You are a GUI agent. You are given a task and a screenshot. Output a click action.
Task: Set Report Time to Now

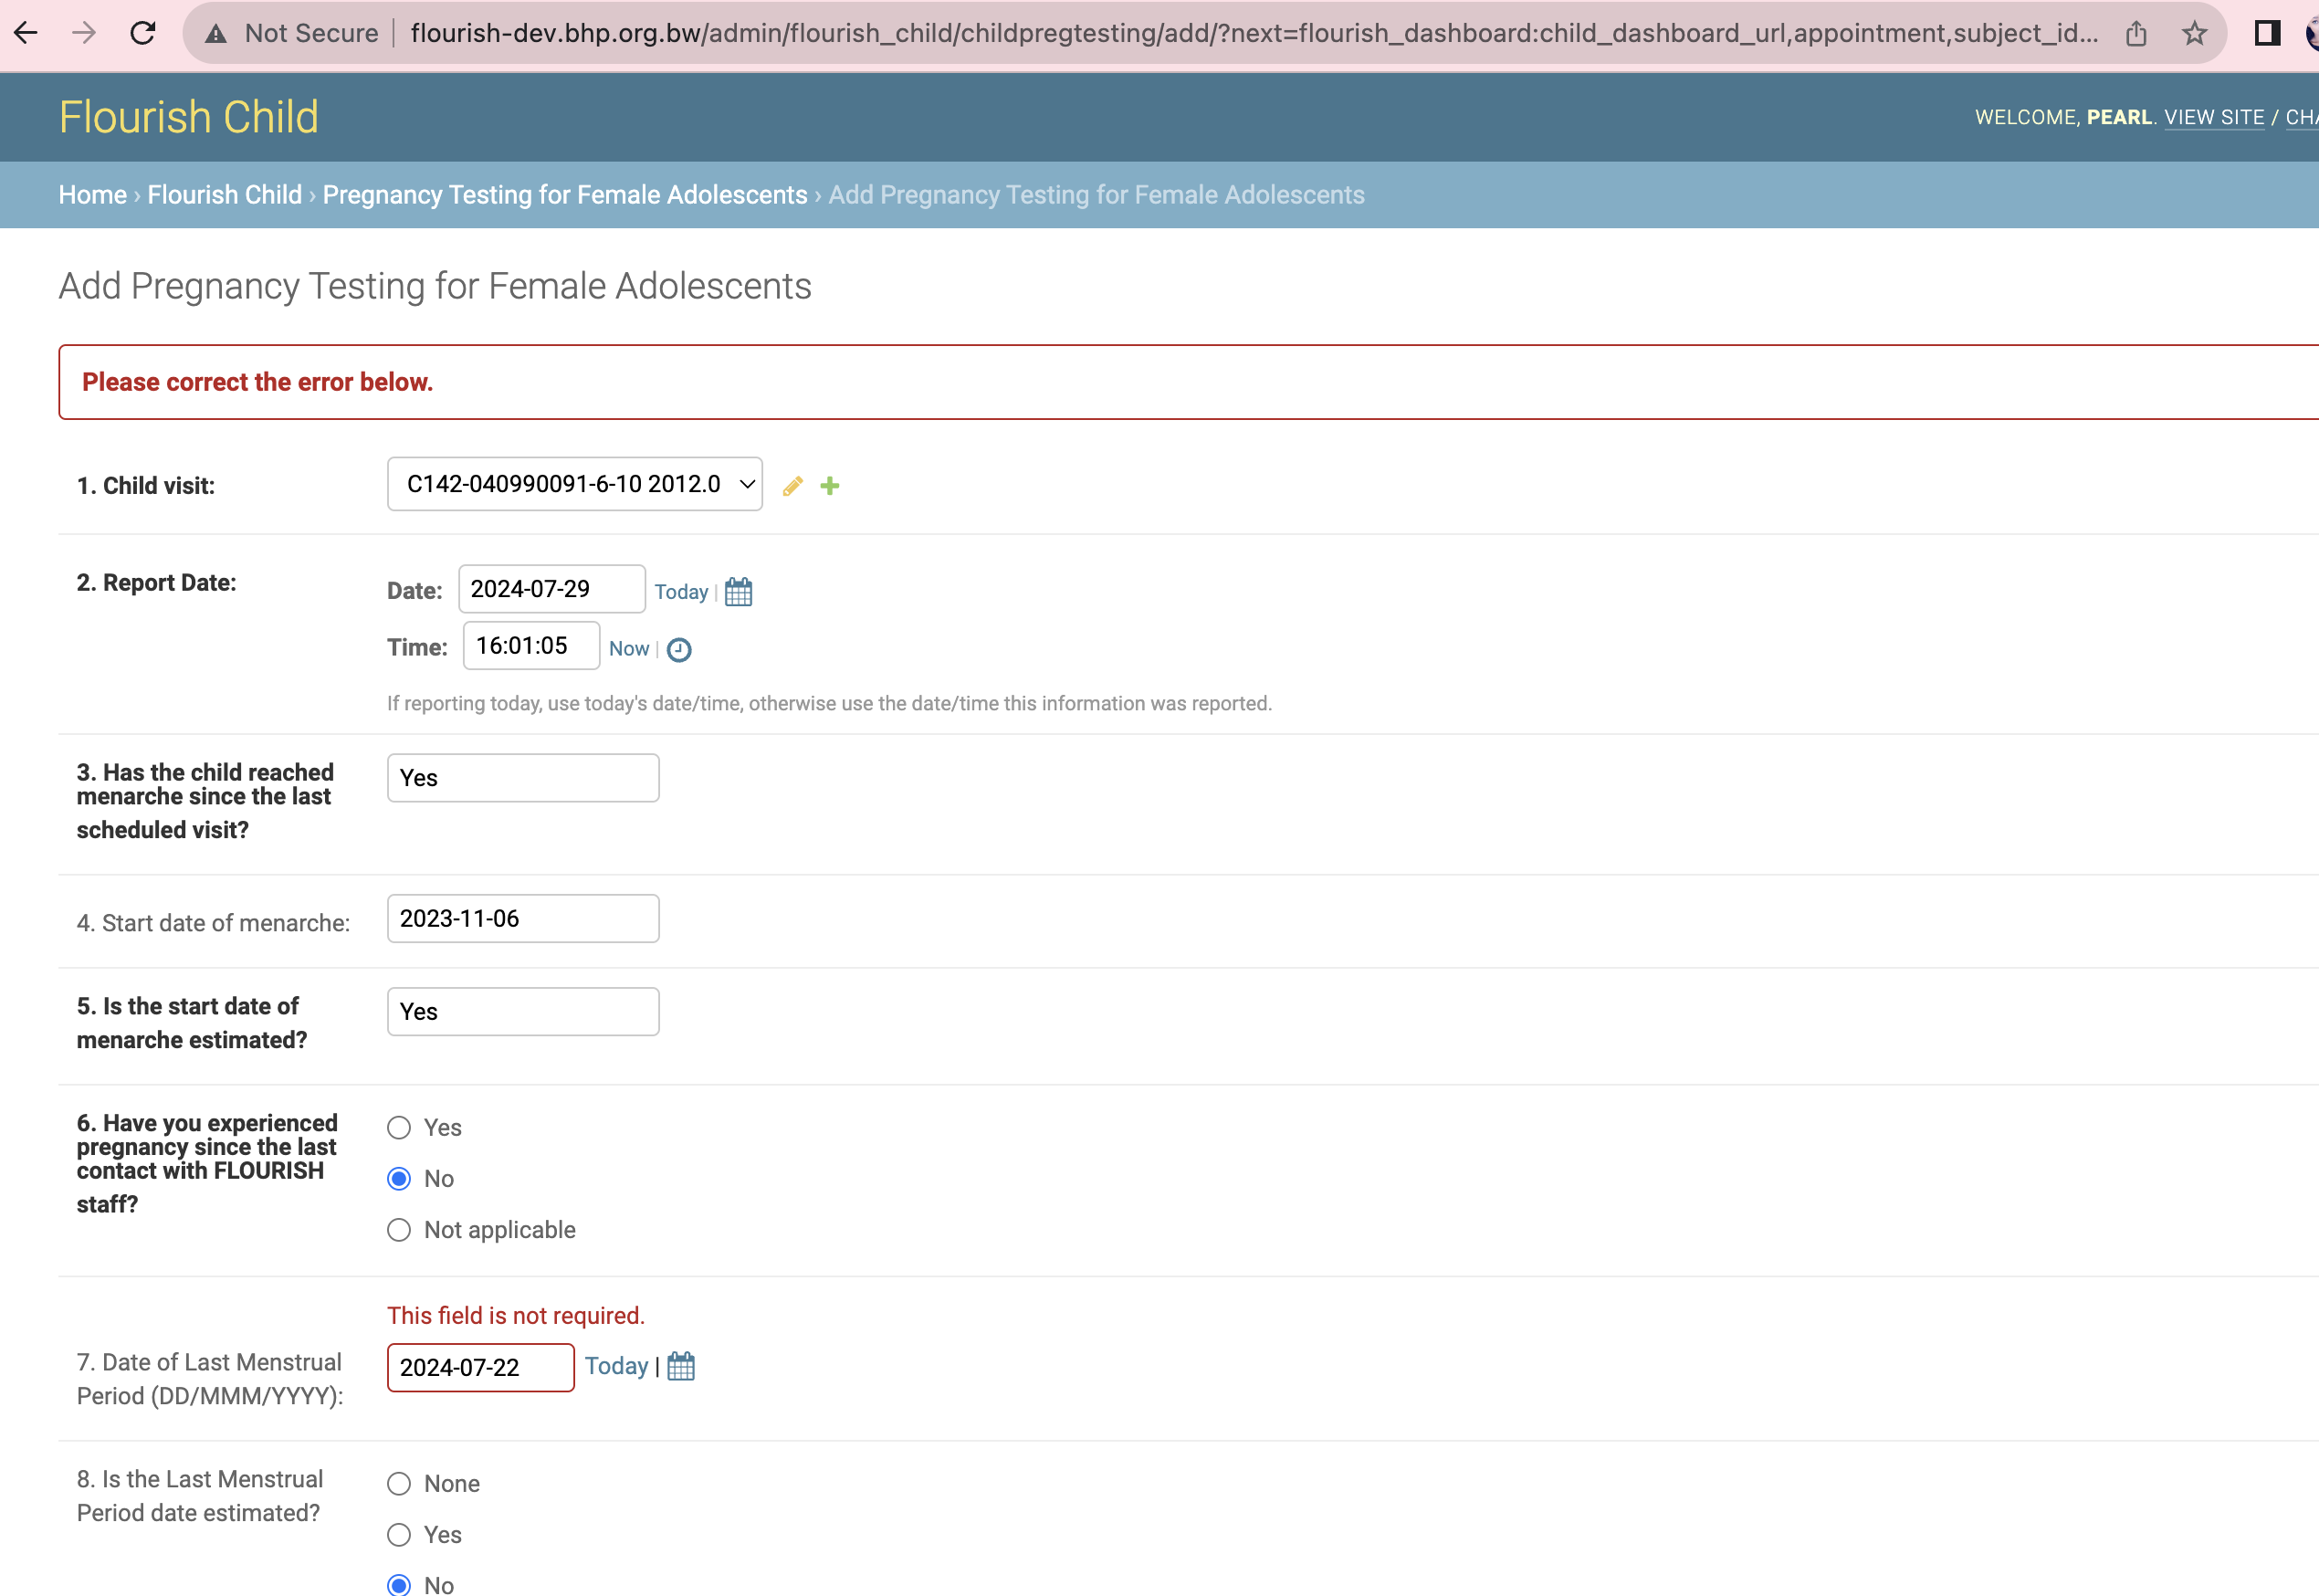tap(629, 649)
